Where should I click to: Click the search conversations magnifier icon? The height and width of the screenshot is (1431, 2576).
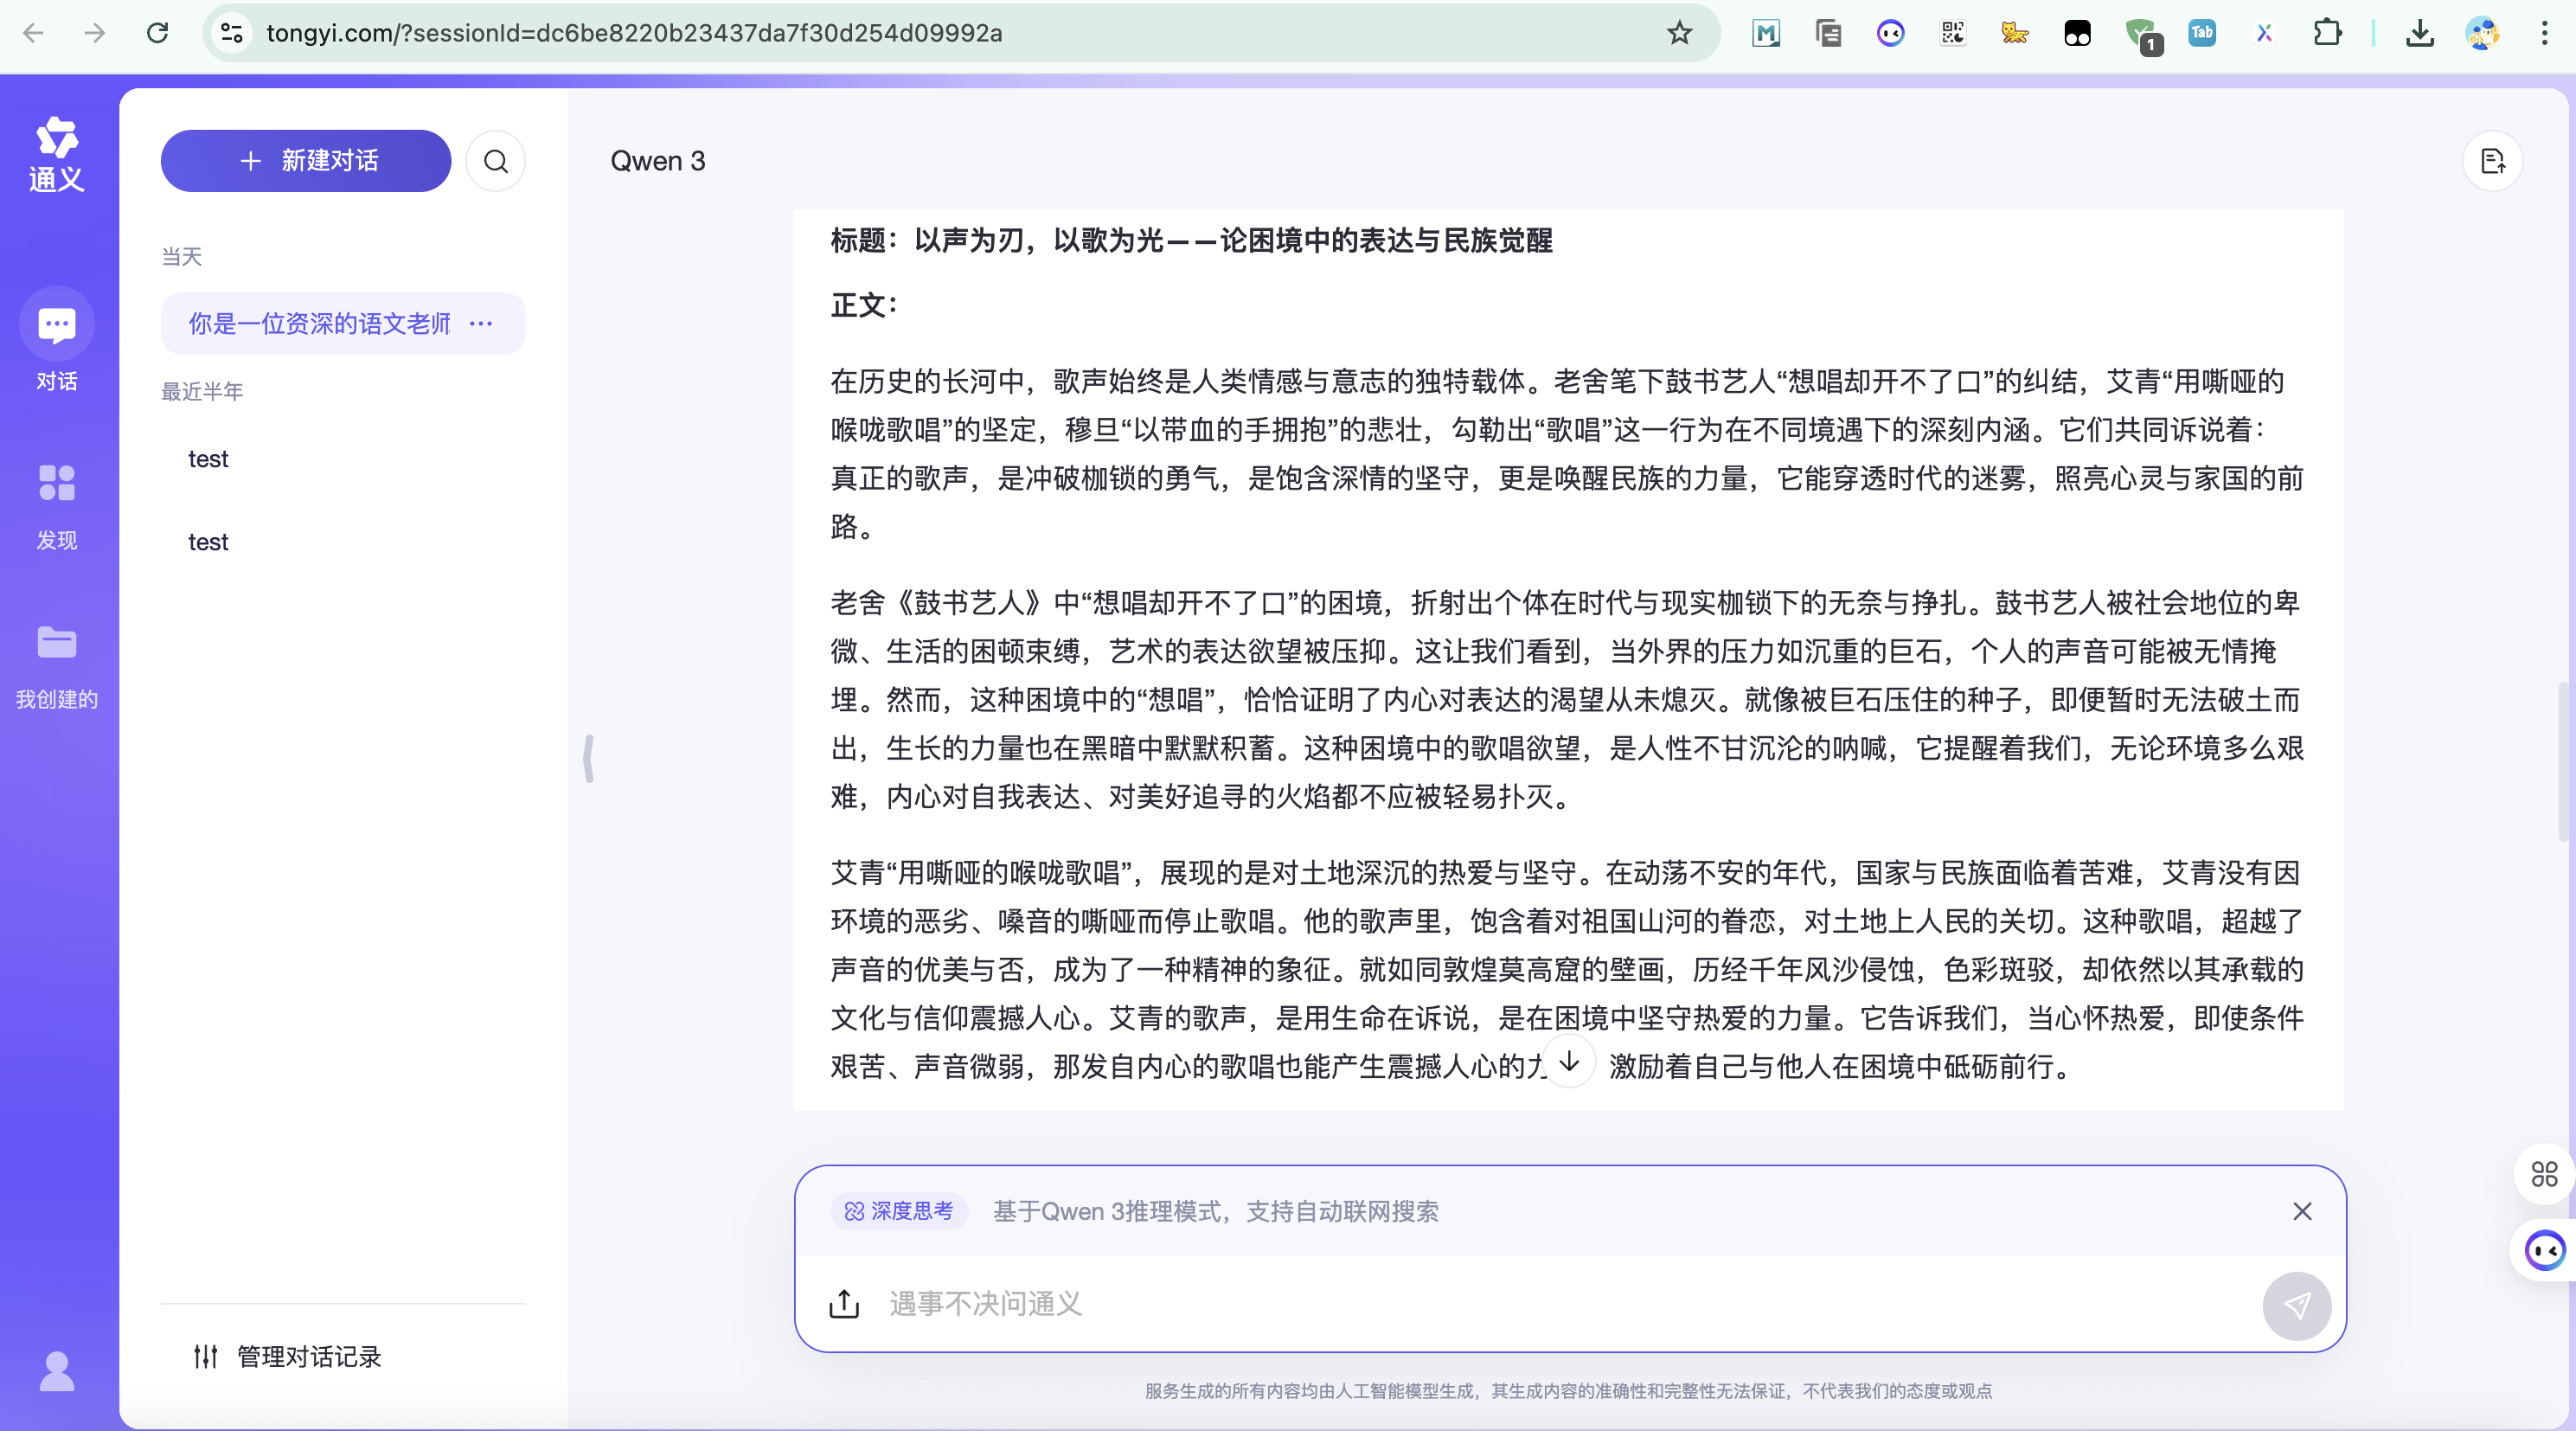[x=496, y=161]
